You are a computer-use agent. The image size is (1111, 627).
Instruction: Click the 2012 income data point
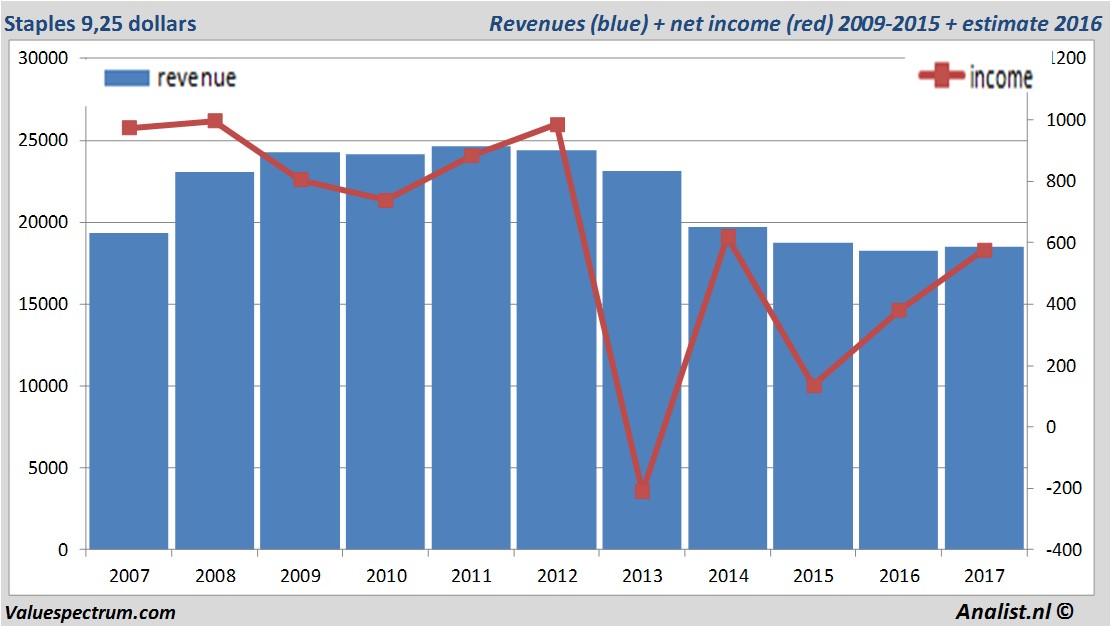point(557,125)
